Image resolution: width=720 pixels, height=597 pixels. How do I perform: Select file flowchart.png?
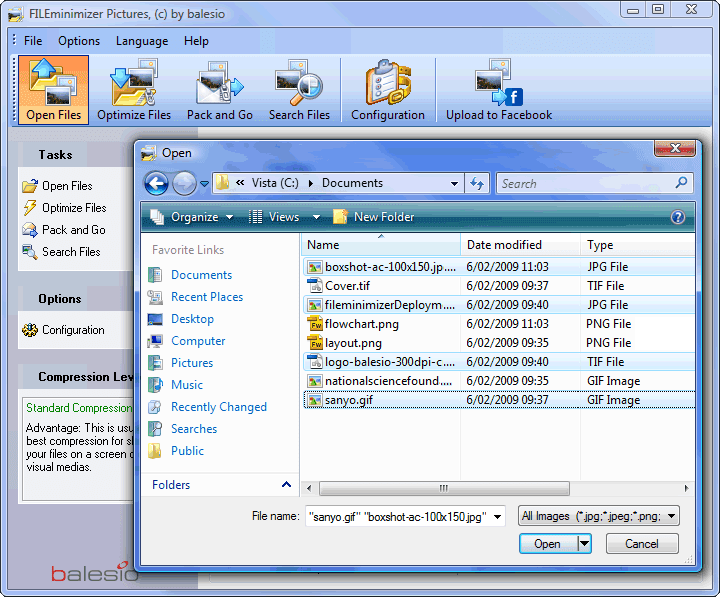[499, 324]
